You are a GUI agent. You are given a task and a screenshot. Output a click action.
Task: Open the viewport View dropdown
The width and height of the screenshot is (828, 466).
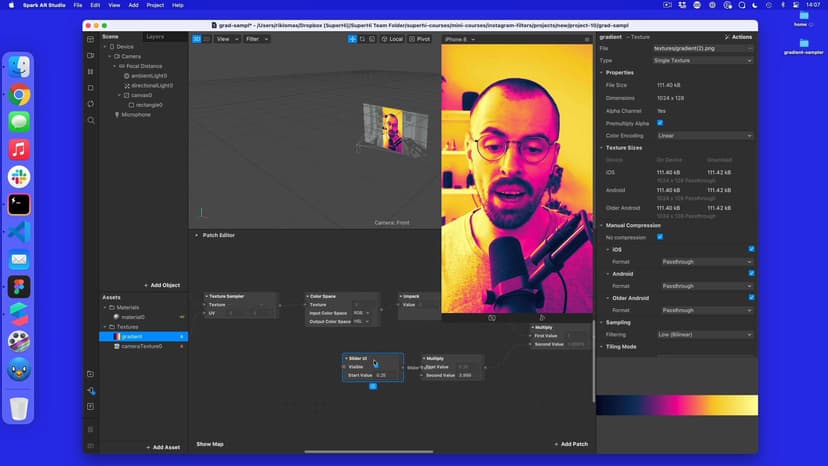227,39
